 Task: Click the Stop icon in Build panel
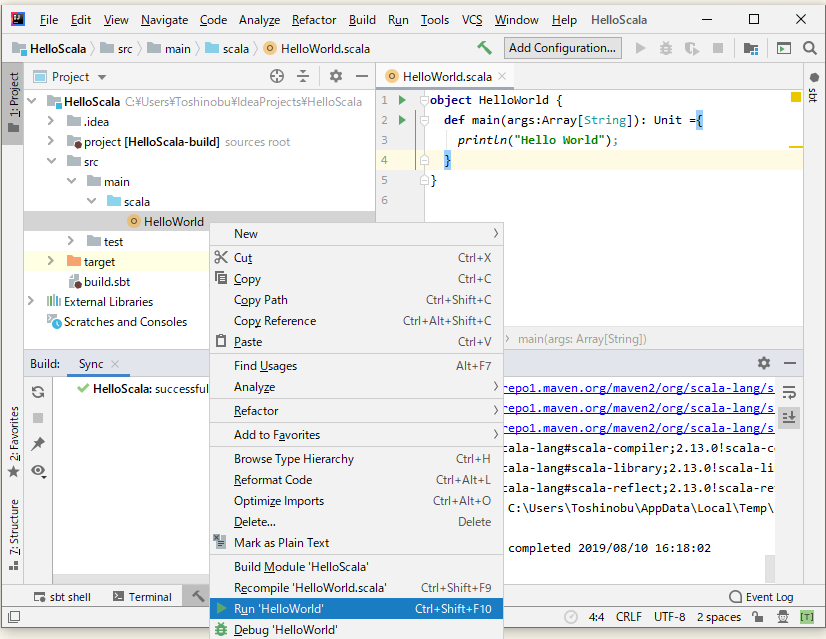tap(38, 418)
